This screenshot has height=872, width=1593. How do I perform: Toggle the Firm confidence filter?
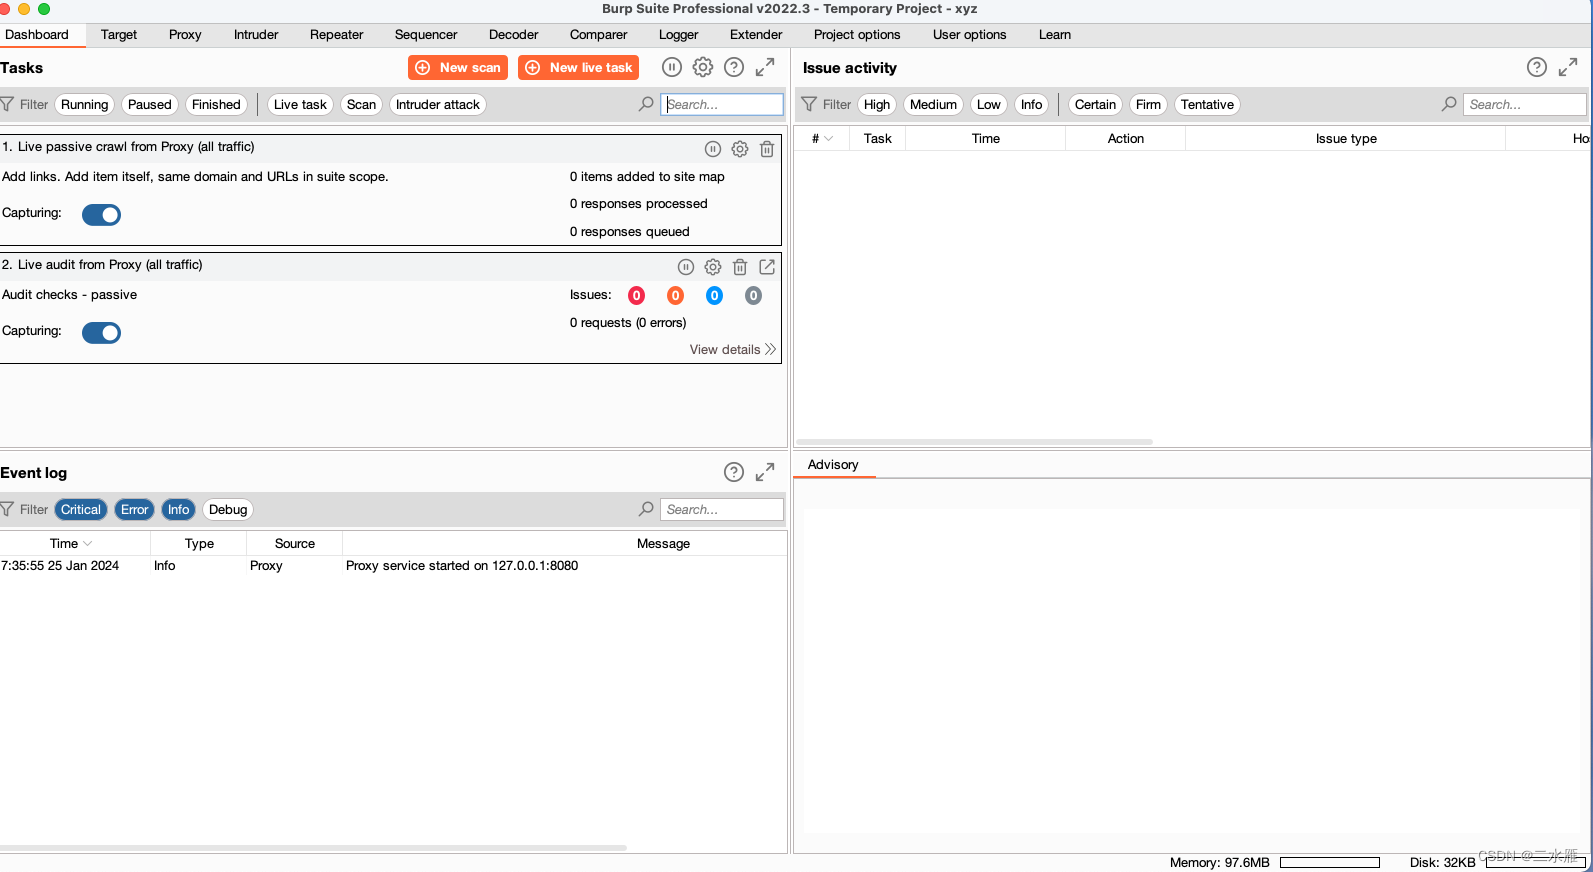click(1148, 104)
